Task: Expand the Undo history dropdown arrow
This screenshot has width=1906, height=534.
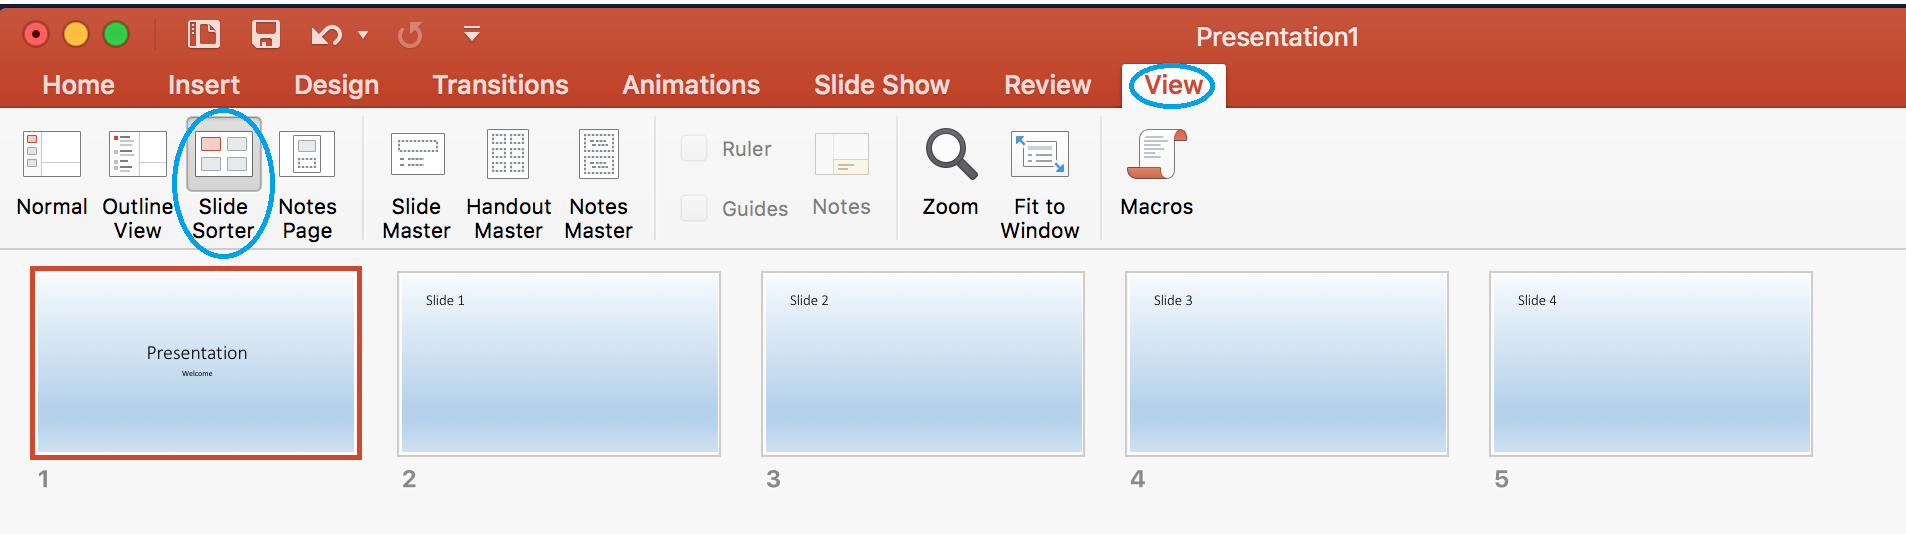Action: (363, 35)
